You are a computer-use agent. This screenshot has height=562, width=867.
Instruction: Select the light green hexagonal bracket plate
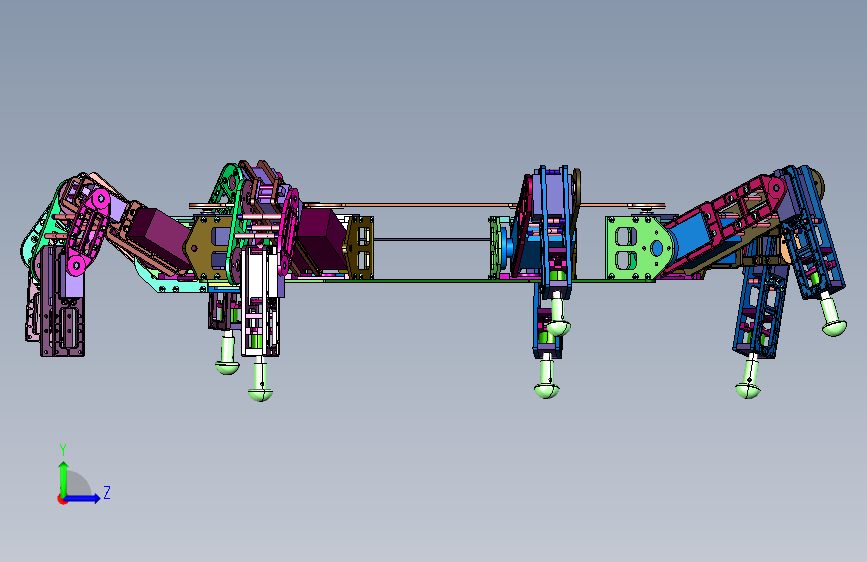639,248
